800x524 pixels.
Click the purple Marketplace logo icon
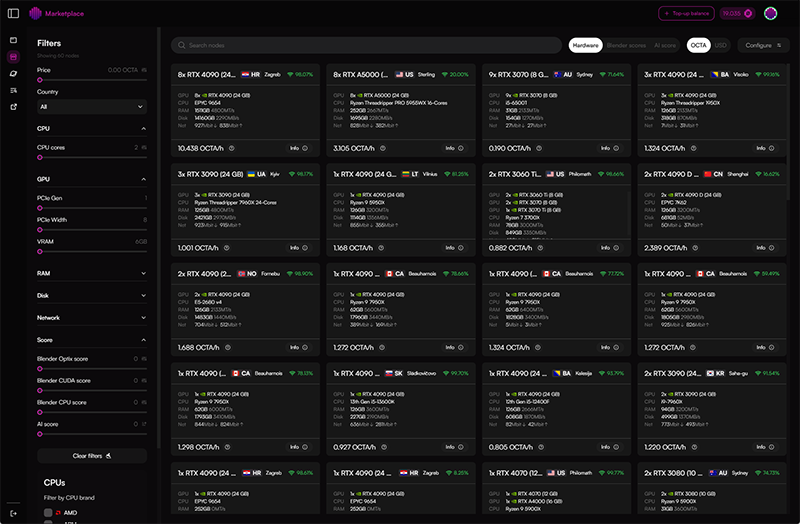click(35, 13)
